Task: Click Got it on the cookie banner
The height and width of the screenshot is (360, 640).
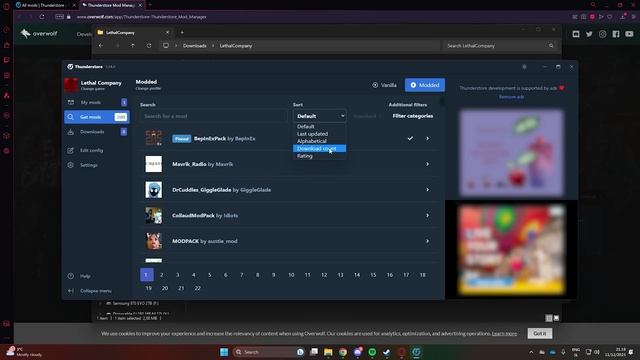Action: 540,333
